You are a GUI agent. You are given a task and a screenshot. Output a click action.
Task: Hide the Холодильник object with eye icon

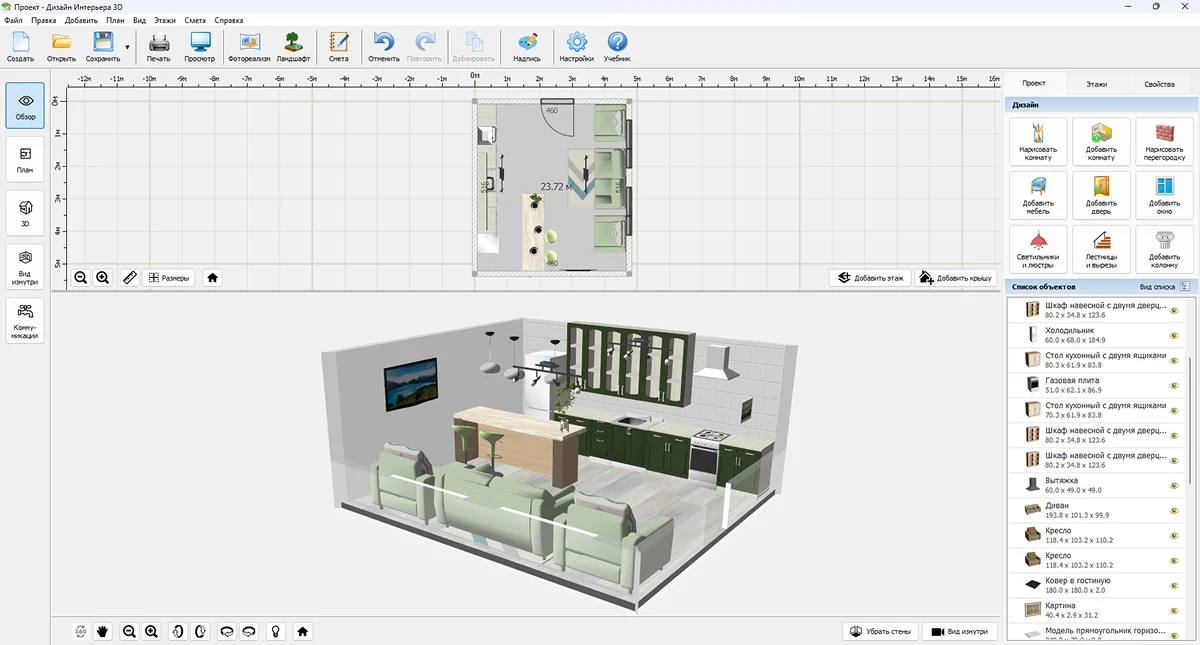pyautogui.click(x=1174, y=335)
